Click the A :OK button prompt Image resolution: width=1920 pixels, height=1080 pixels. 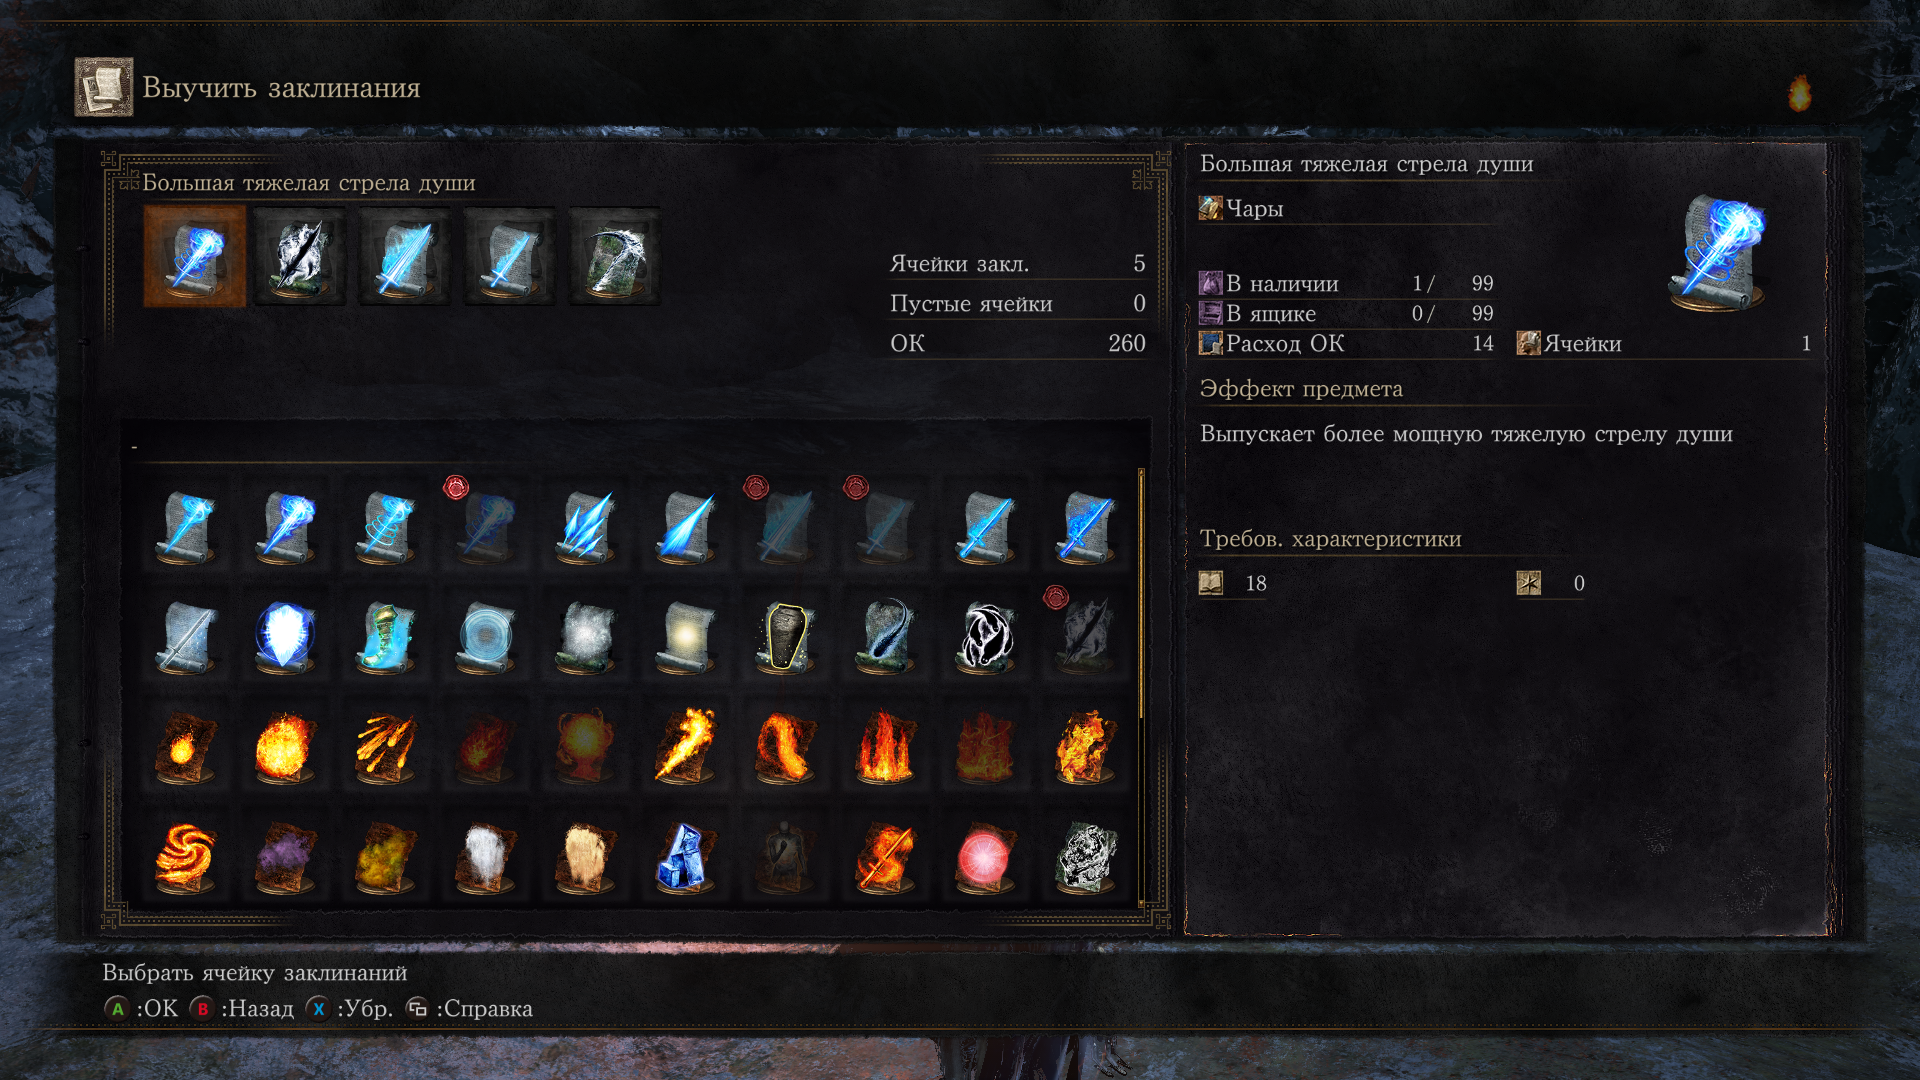(141, 1008)
